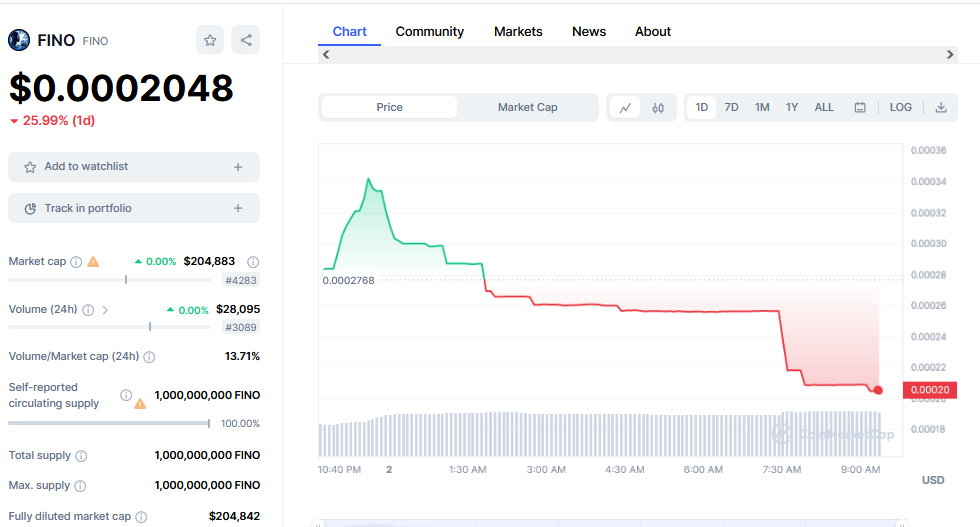Click the circulating supply warning triangle icon
980x527 pixels.
click(x=140, y=404)
